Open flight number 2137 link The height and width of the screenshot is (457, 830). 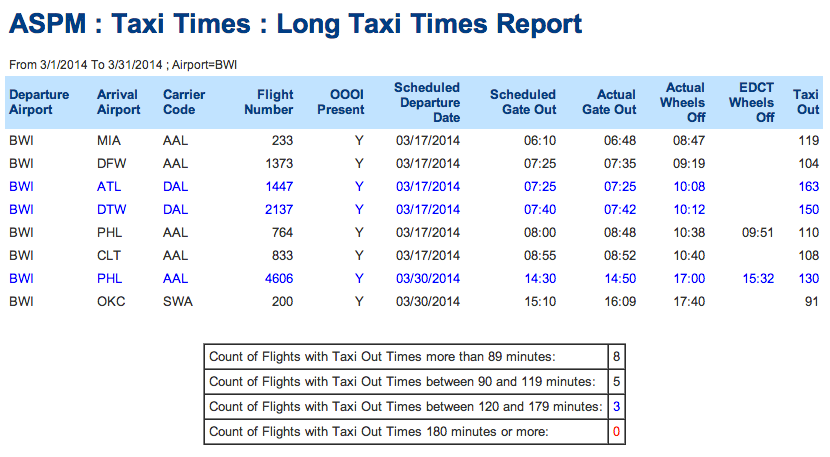pyautogui.click(x=278, y=210)
